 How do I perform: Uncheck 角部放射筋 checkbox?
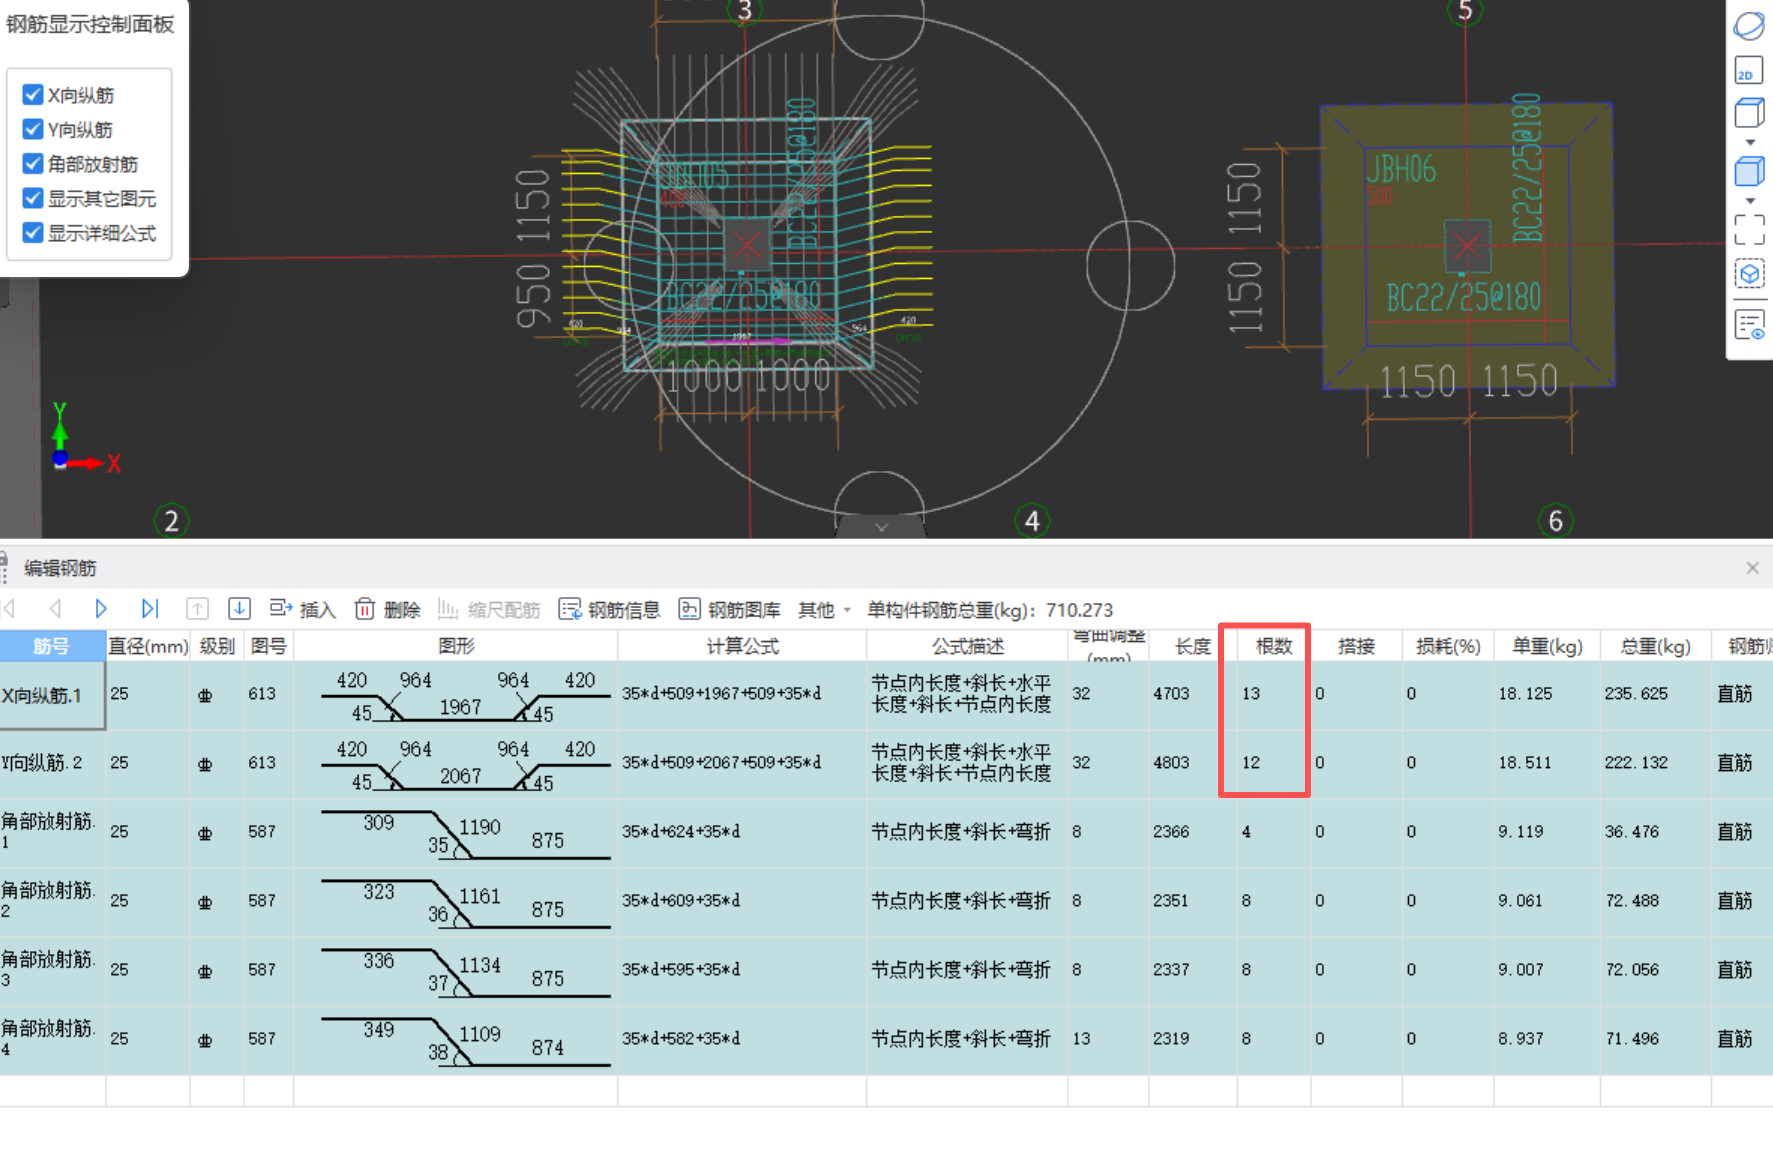point(33,164)
